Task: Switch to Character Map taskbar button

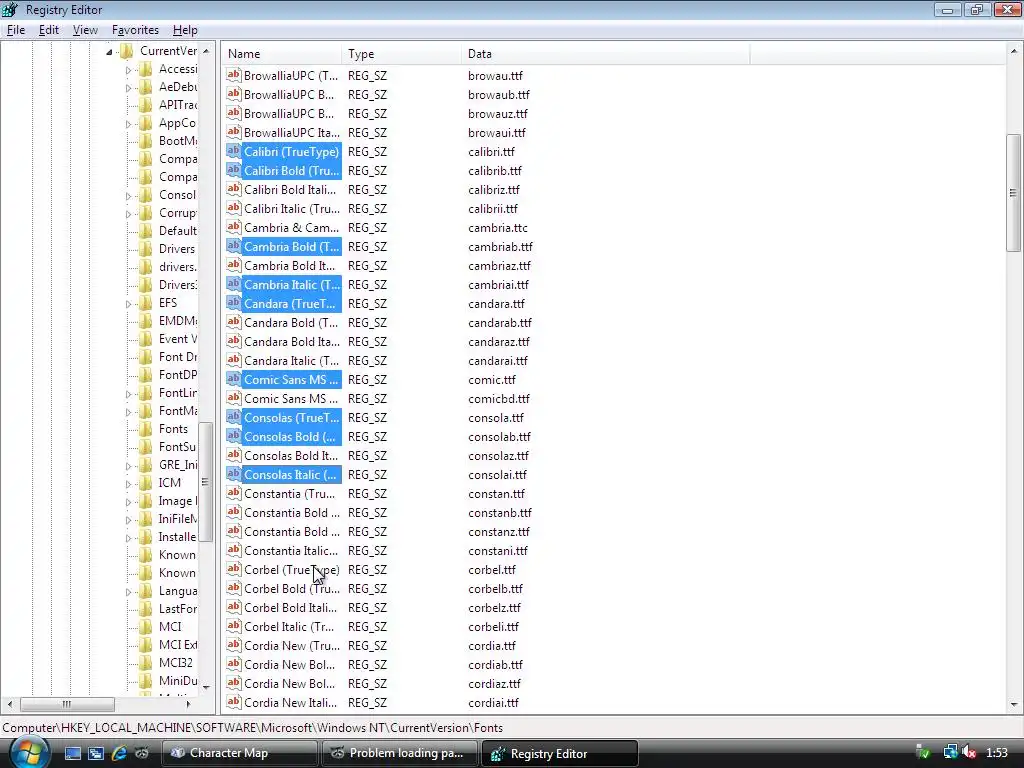Action: click(x=240, y=753)
